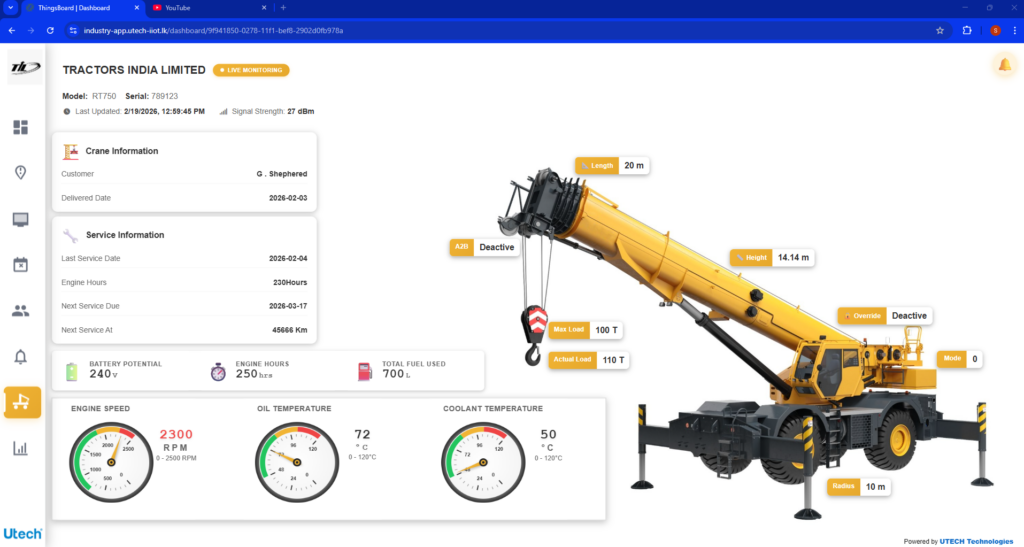Viewport: 1024px width, 547px height.
Task: Click the Mode 0 label
Action: coord(960,359)
